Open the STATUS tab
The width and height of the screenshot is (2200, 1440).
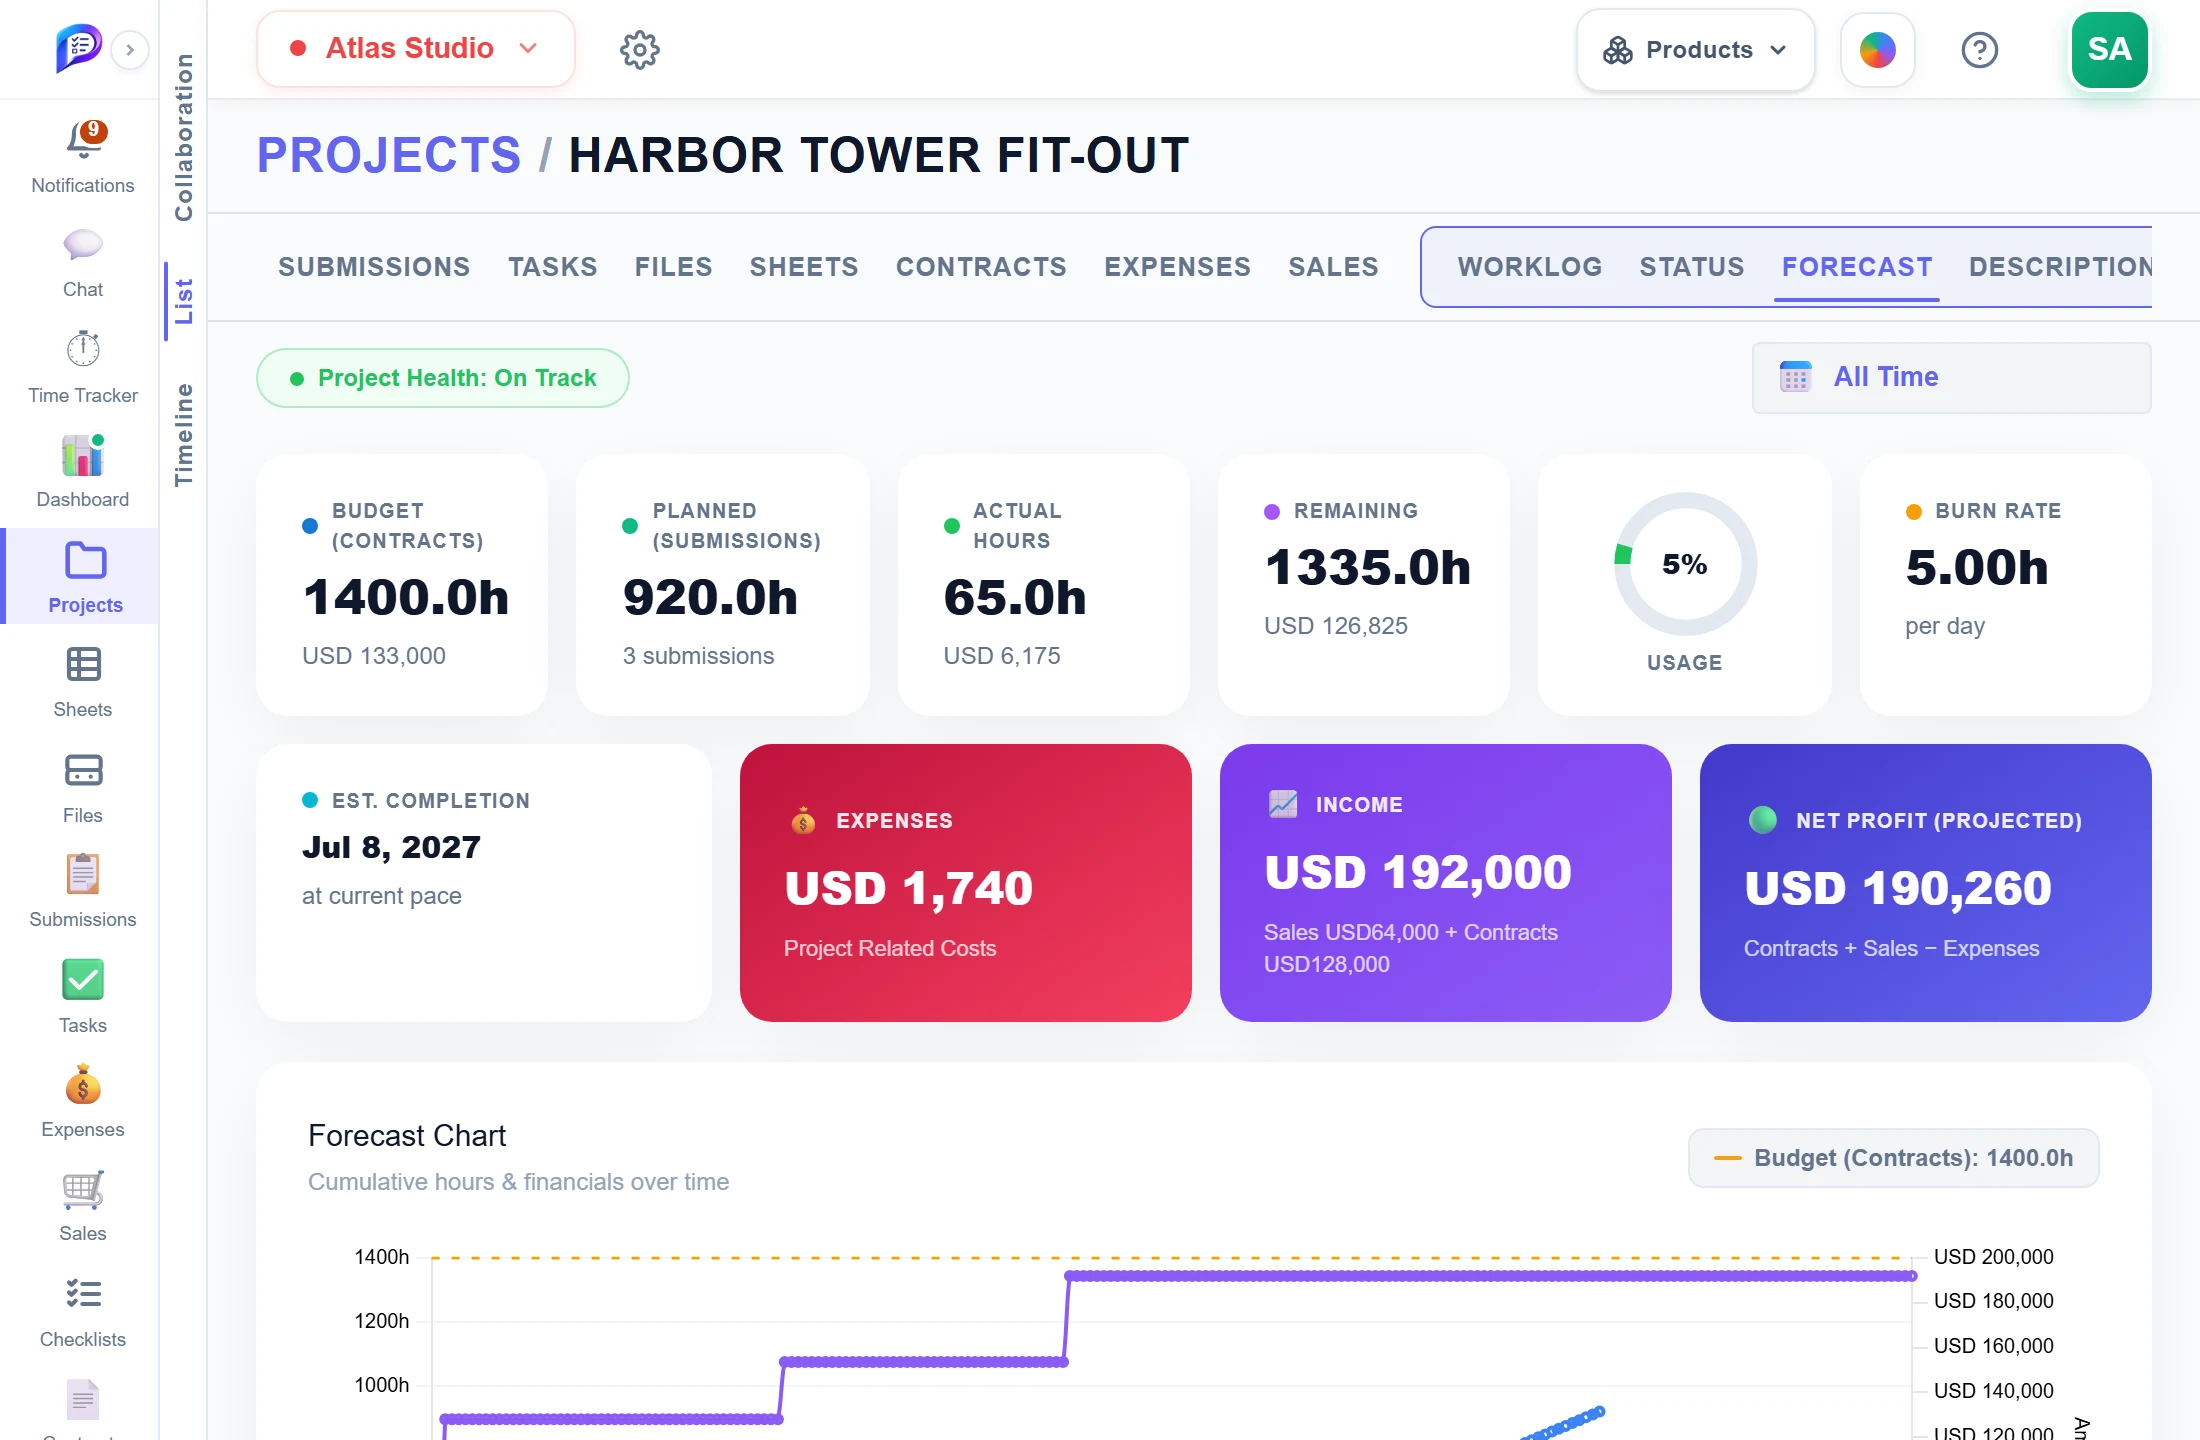[1692, 267]
